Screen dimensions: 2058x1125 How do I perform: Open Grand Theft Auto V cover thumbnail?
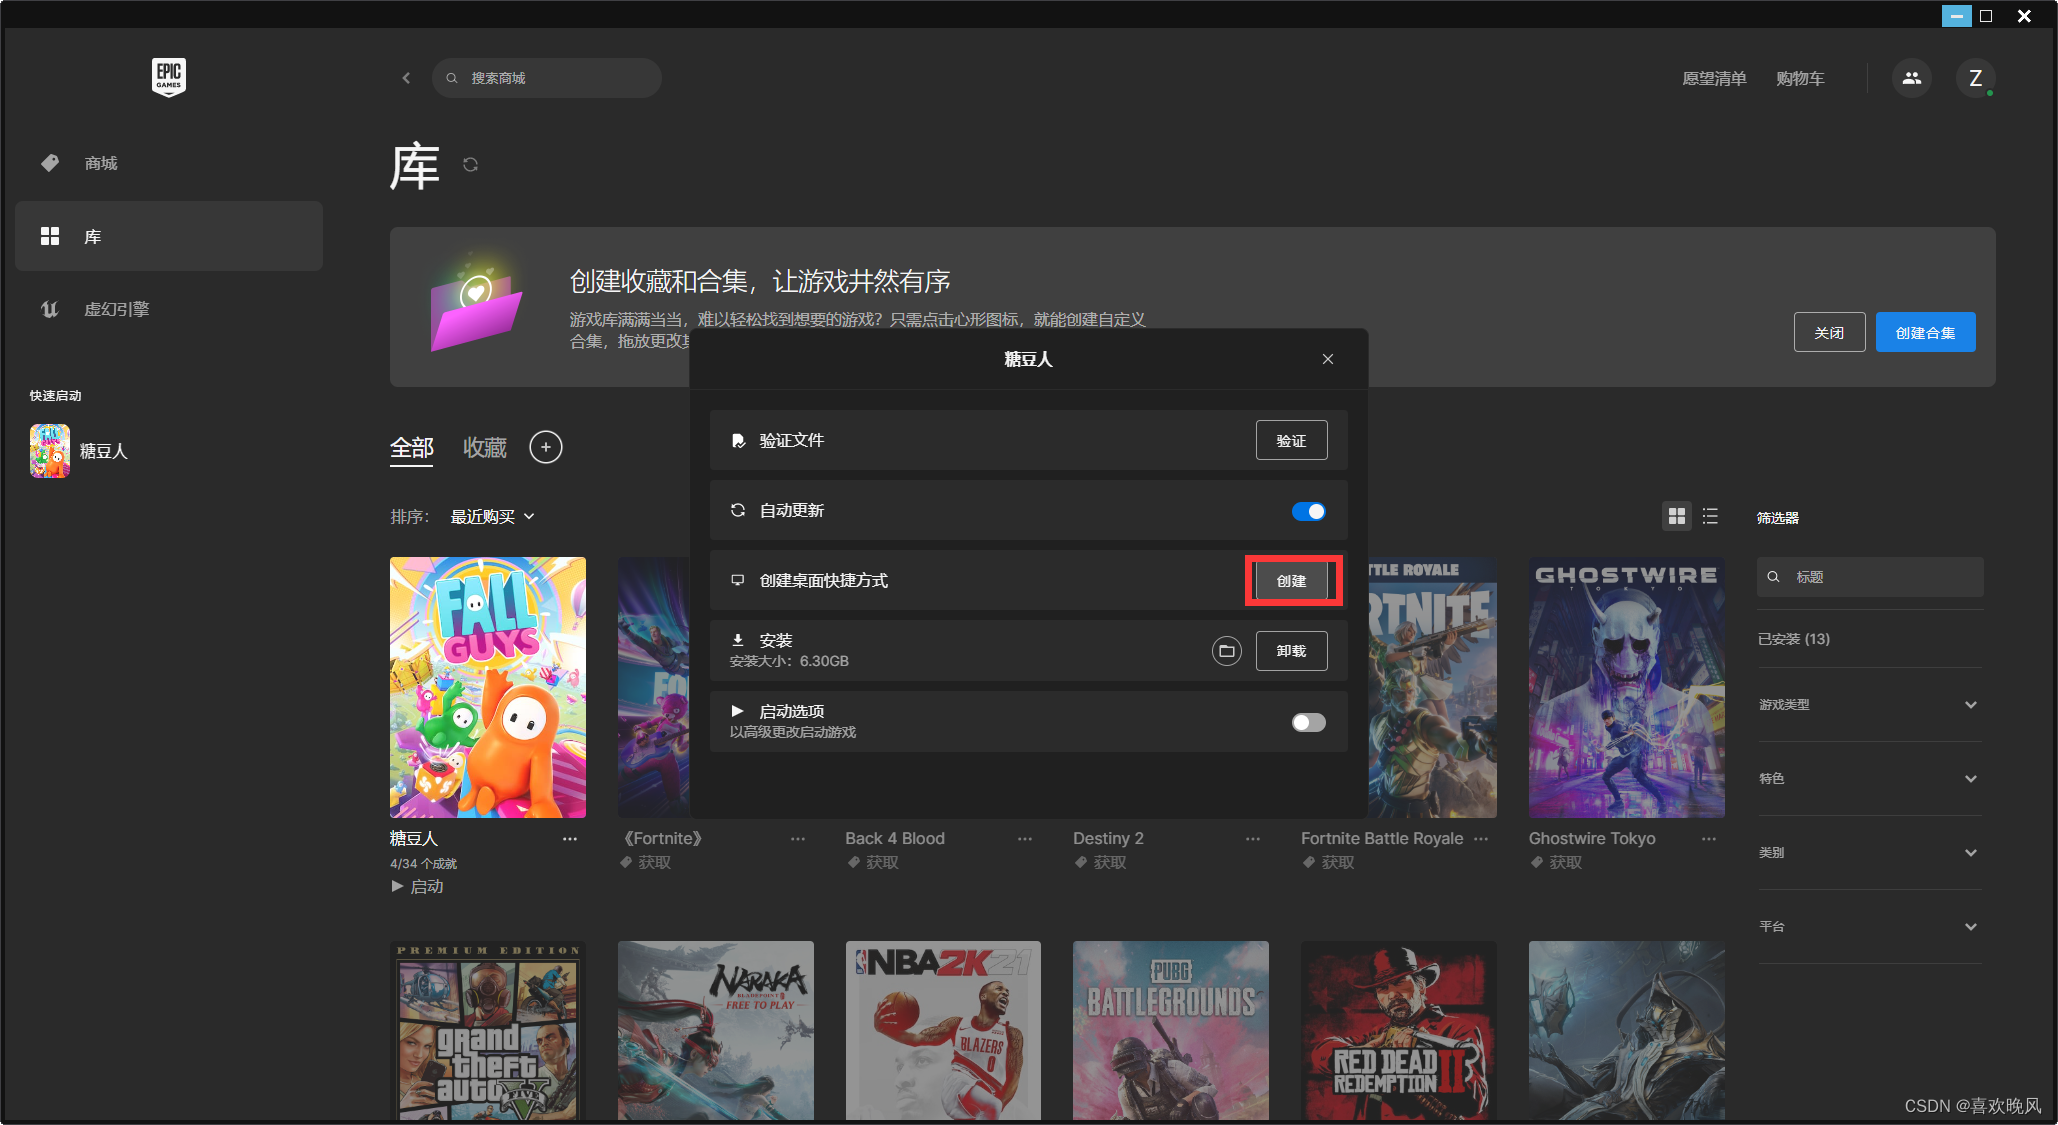tap(488, 1030)
